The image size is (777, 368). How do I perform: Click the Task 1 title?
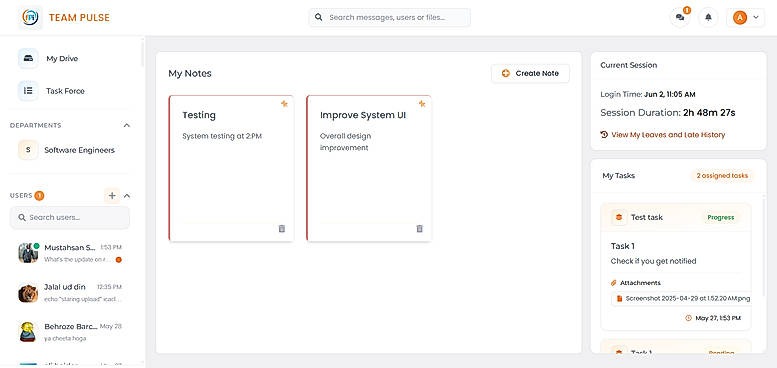click(623, 246)
